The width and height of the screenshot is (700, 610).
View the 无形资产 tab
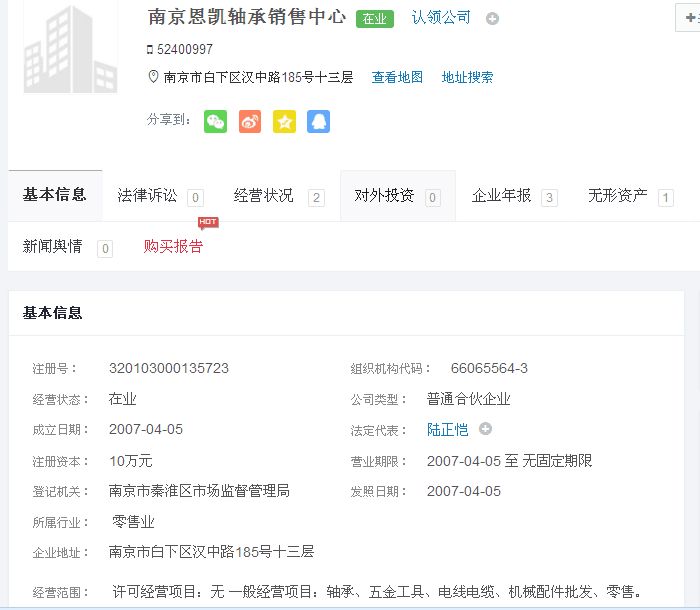[618, 196]
